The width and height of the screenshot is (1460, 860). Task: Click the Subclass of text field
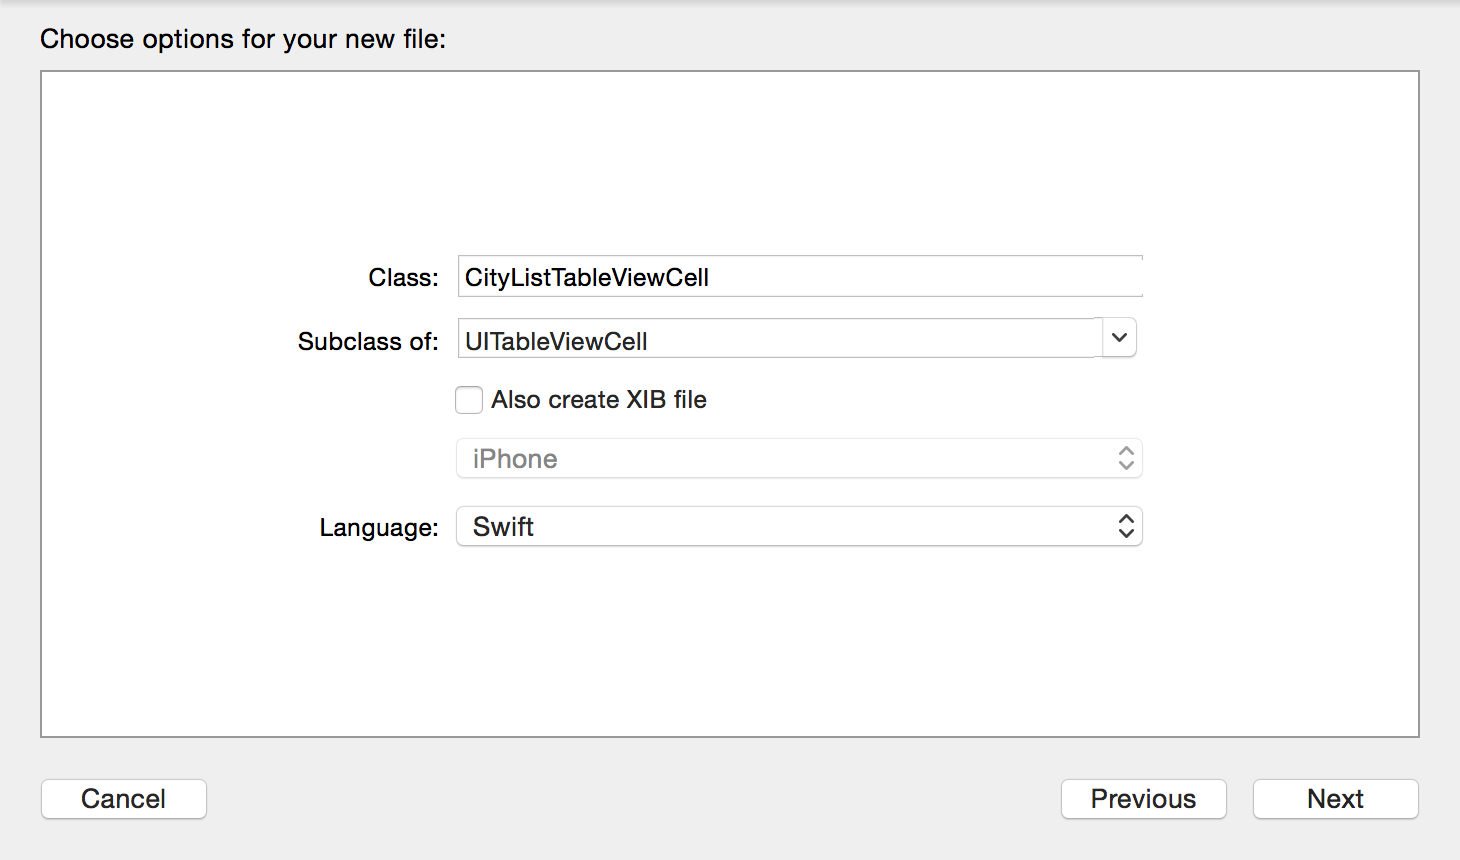tap(780, 339)
